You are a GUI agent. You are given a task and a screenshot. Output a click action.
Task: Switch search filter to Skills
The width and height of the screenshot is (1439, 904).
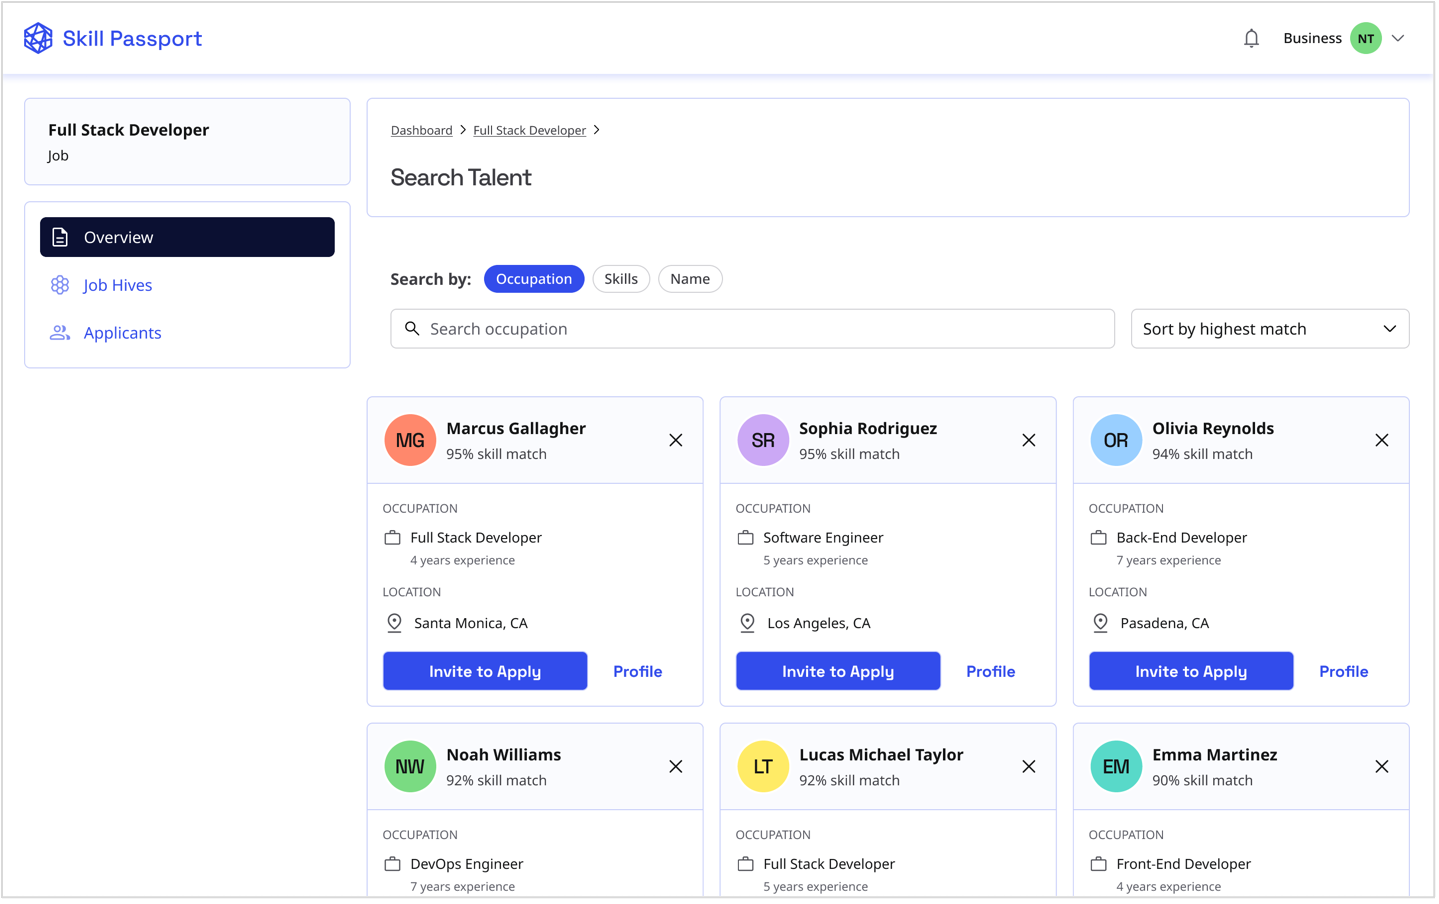click(620, 279)
